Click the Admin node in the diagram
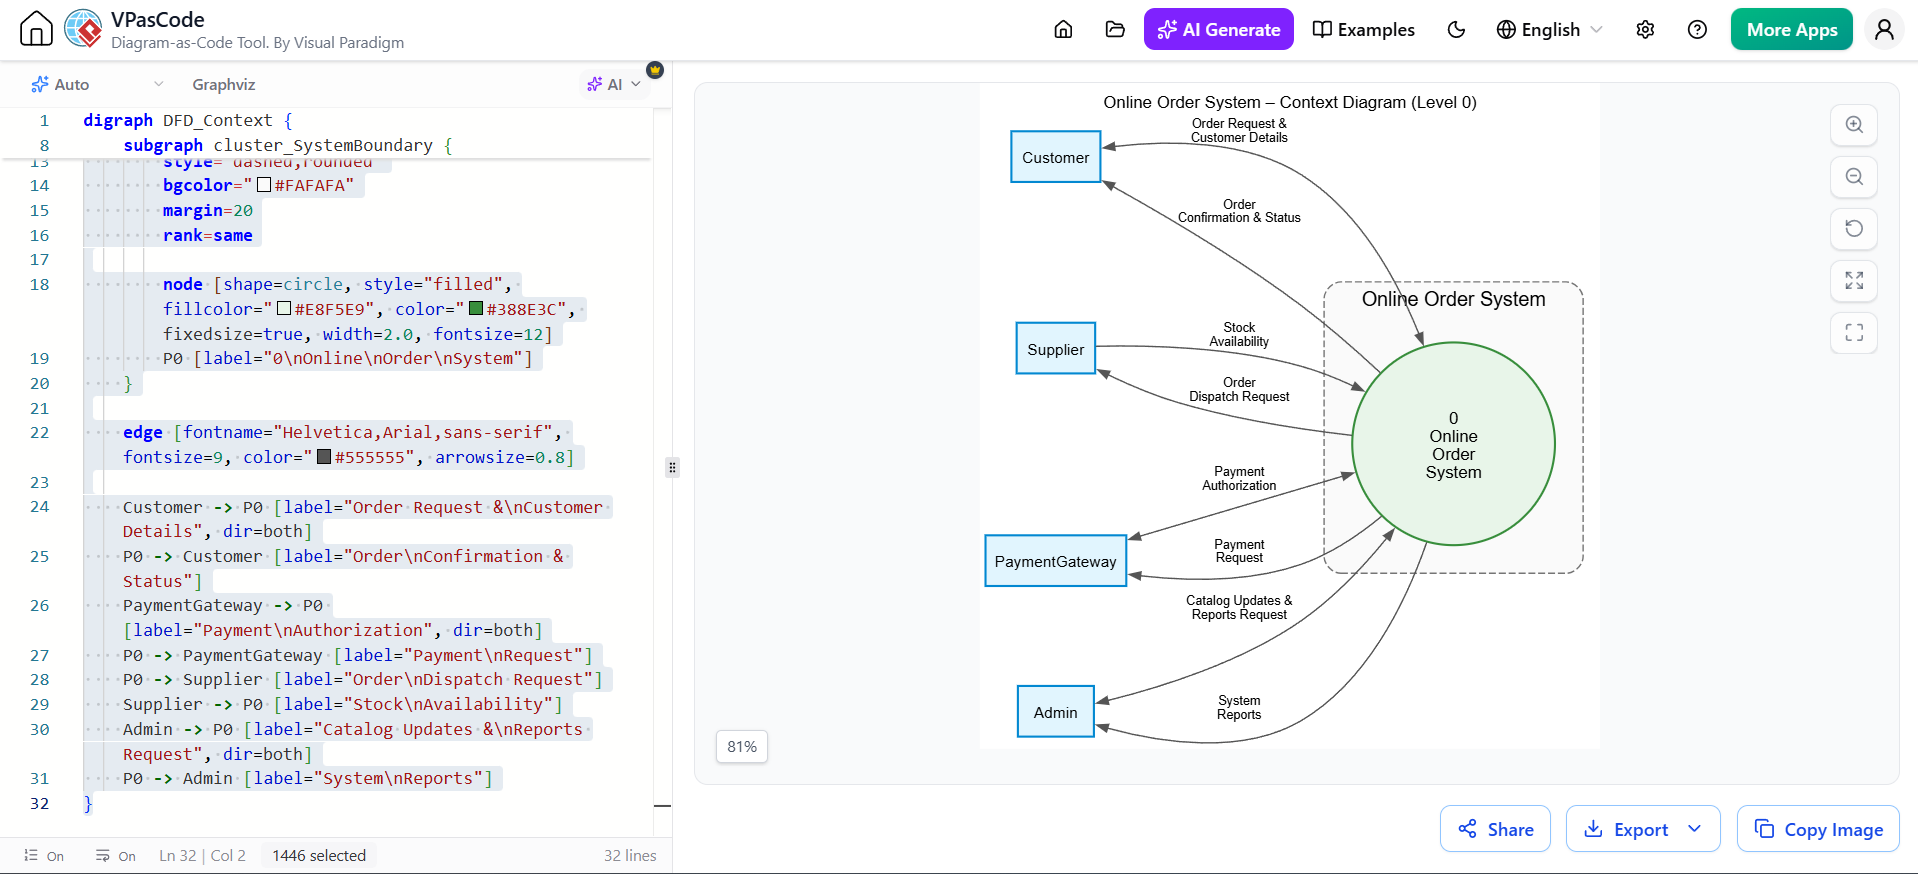1918x874 pixels. click(1056, 712)
